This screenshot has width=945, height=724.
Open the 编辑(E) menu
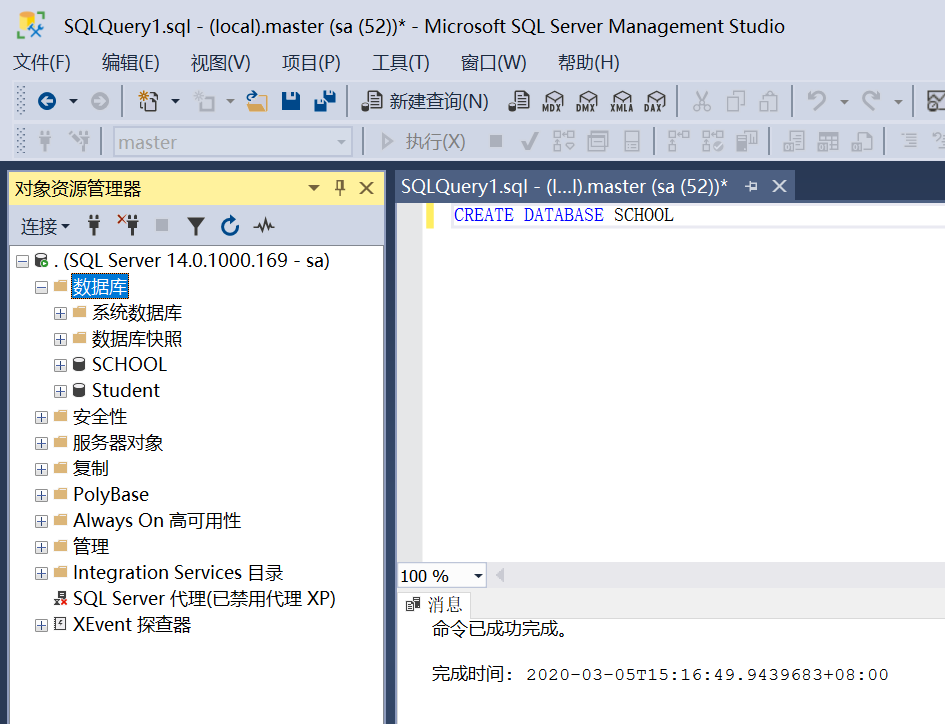131,63
